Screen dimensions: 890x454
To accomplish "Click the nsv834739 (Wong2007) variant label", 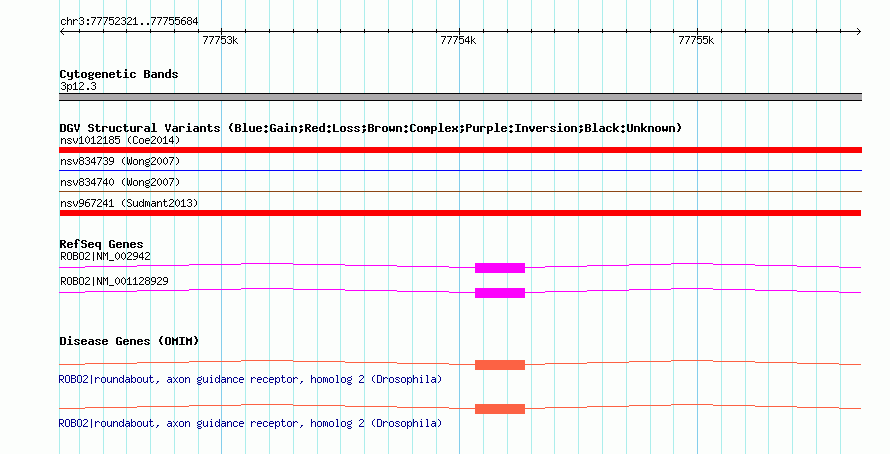I will pyautogui.click(x=120, y=161).
